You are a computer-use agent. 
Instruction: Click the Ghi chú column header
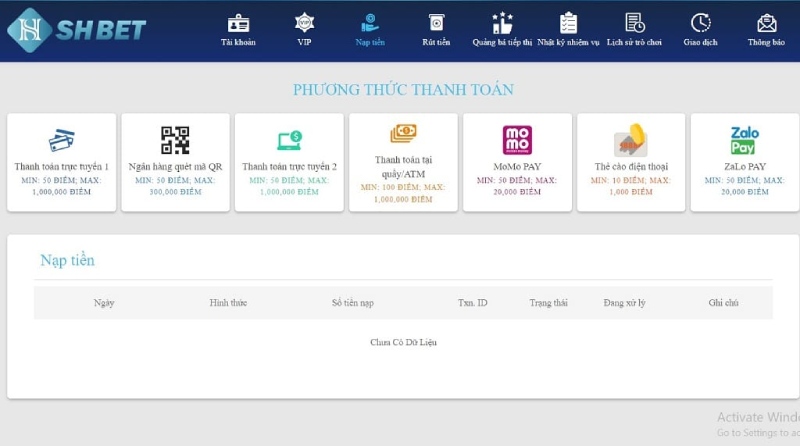[723, 303]
